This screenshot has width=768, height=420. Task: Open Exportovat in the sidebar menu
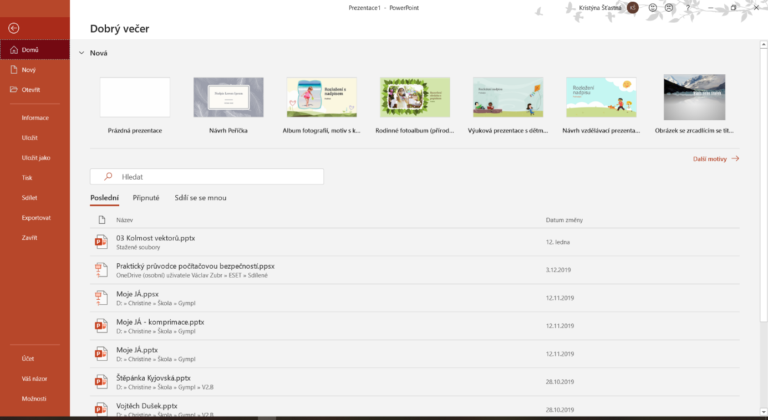click(36, 217)
